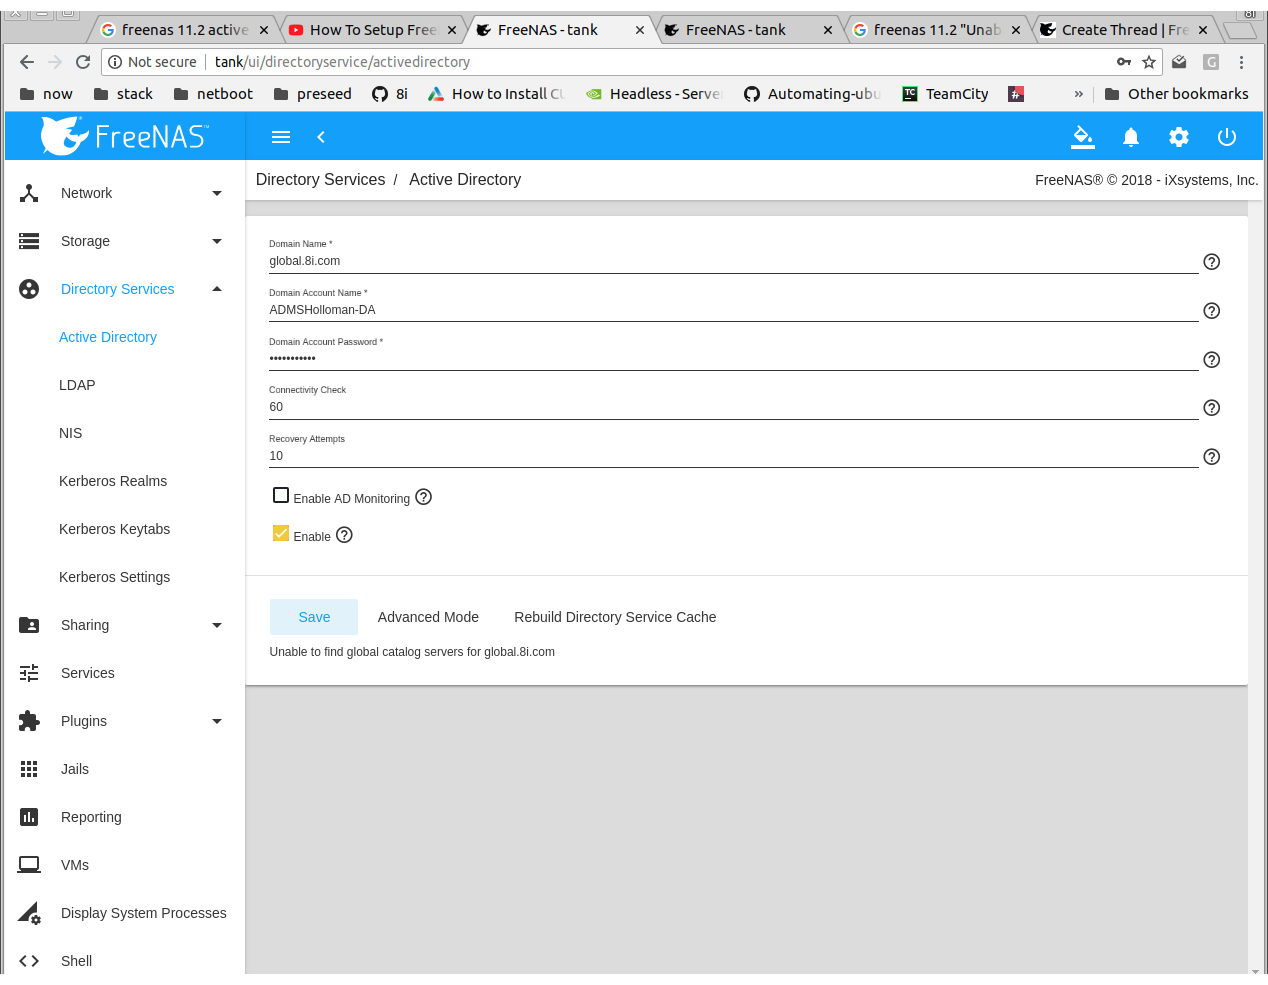The image size is (1268, 985).
Task: Click Rebuild Directory Service Cache
Action: click(615, 617)
